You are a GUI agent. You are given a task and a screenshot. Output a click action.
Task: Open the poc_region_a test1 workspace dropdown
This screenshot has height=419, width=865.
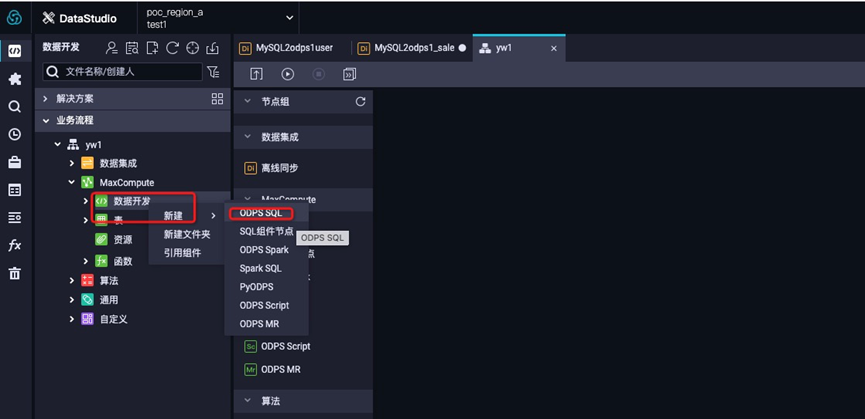pos(218,18)
